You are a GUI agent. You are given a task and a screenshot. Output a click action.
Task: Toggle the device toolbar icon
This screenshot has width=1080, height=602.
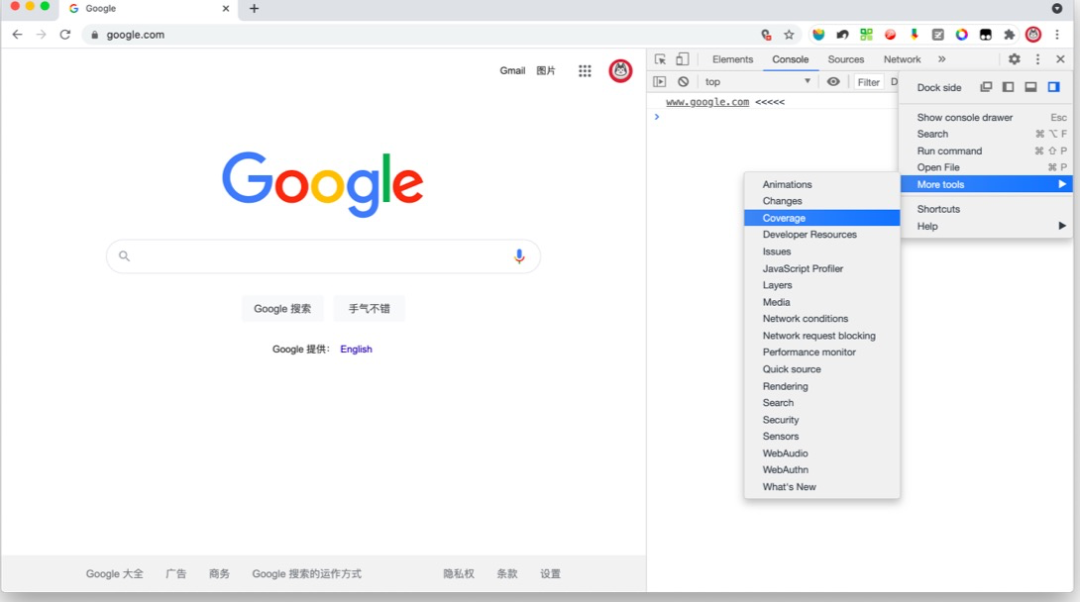pos(682,59)
